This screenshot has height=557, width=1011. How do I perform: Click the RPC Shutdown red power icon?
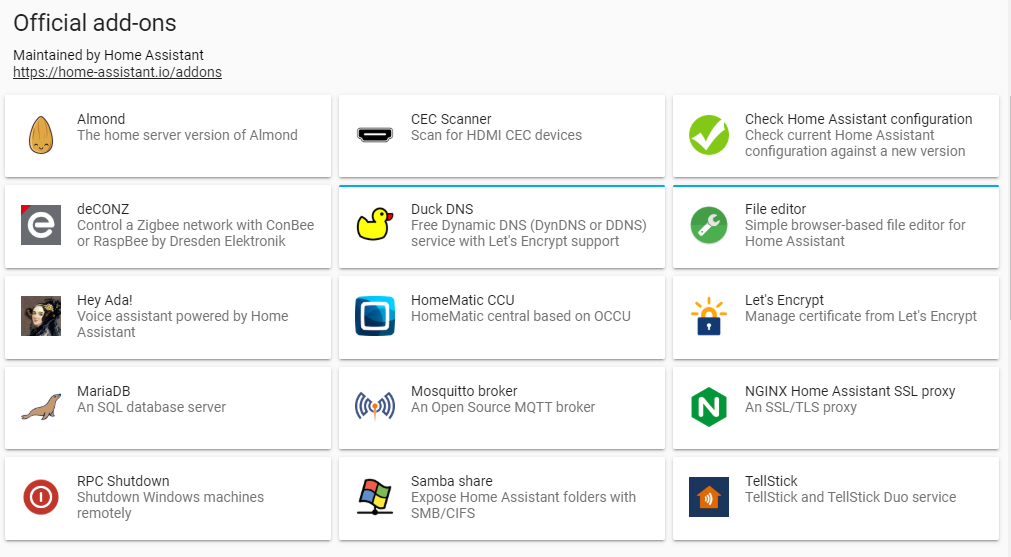(x=41, y=497)
